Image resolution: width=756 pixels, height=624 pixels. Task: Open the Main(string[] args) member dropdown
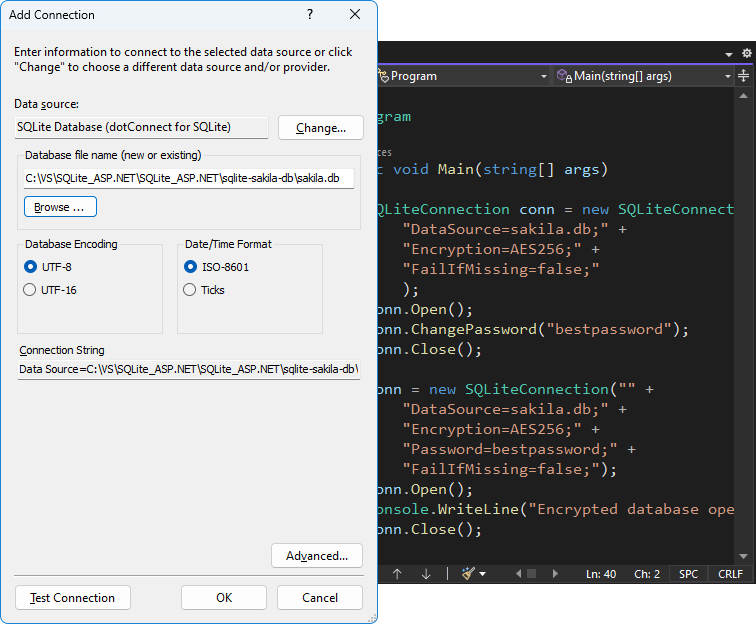click(x=727, y=76)
